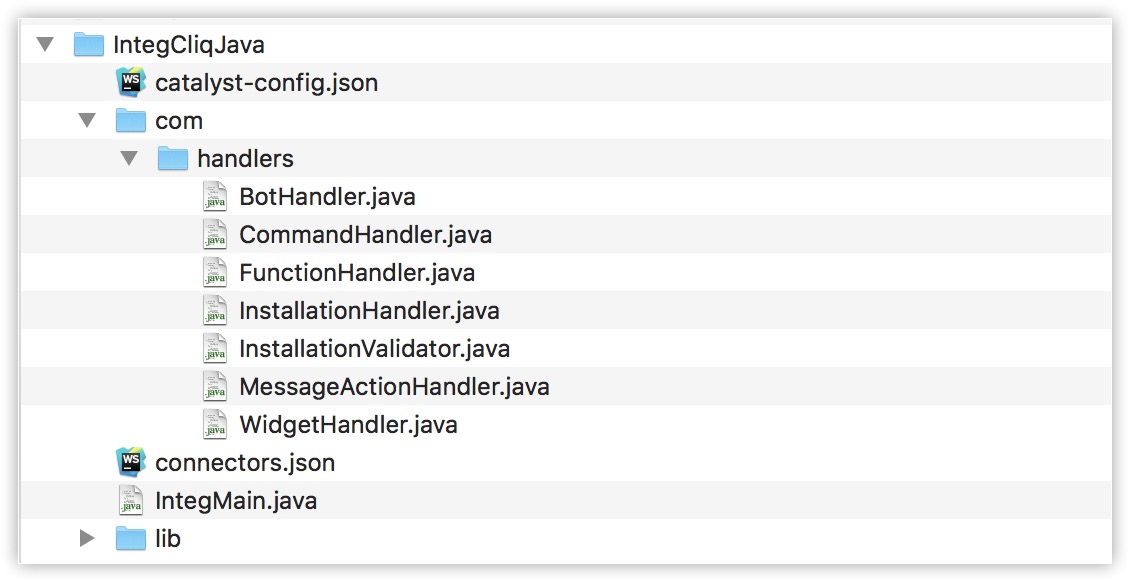Collapse the handlers folder disclosure triangle
Viewport: 1130px width, 582px height.
(x=129, y=158)
